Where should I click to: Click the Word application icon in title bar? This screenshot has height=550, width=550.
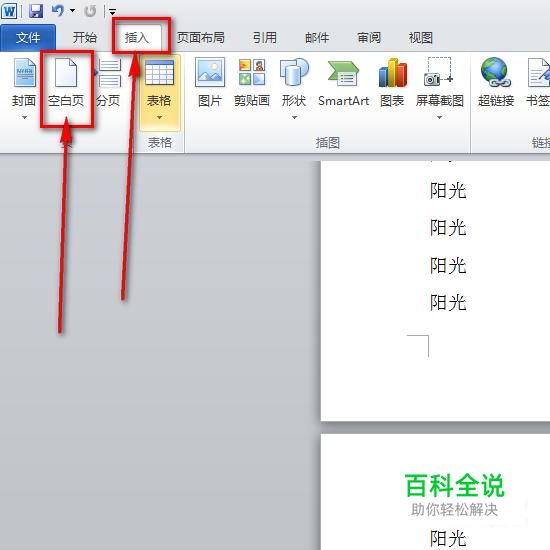tap(9, 11)
